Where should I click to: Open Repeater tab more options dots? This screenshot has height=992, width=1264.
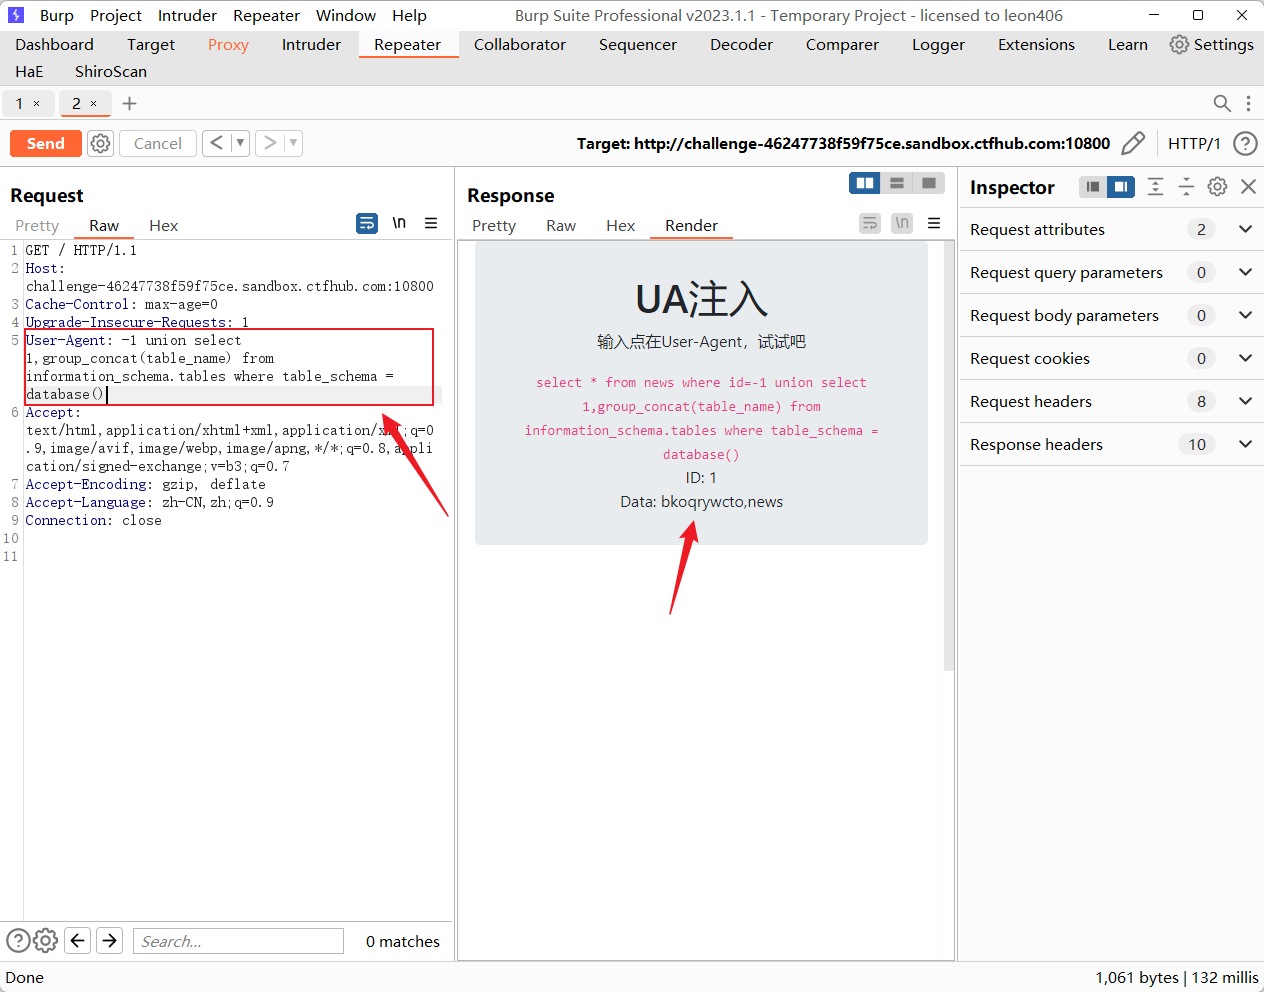1248,103
